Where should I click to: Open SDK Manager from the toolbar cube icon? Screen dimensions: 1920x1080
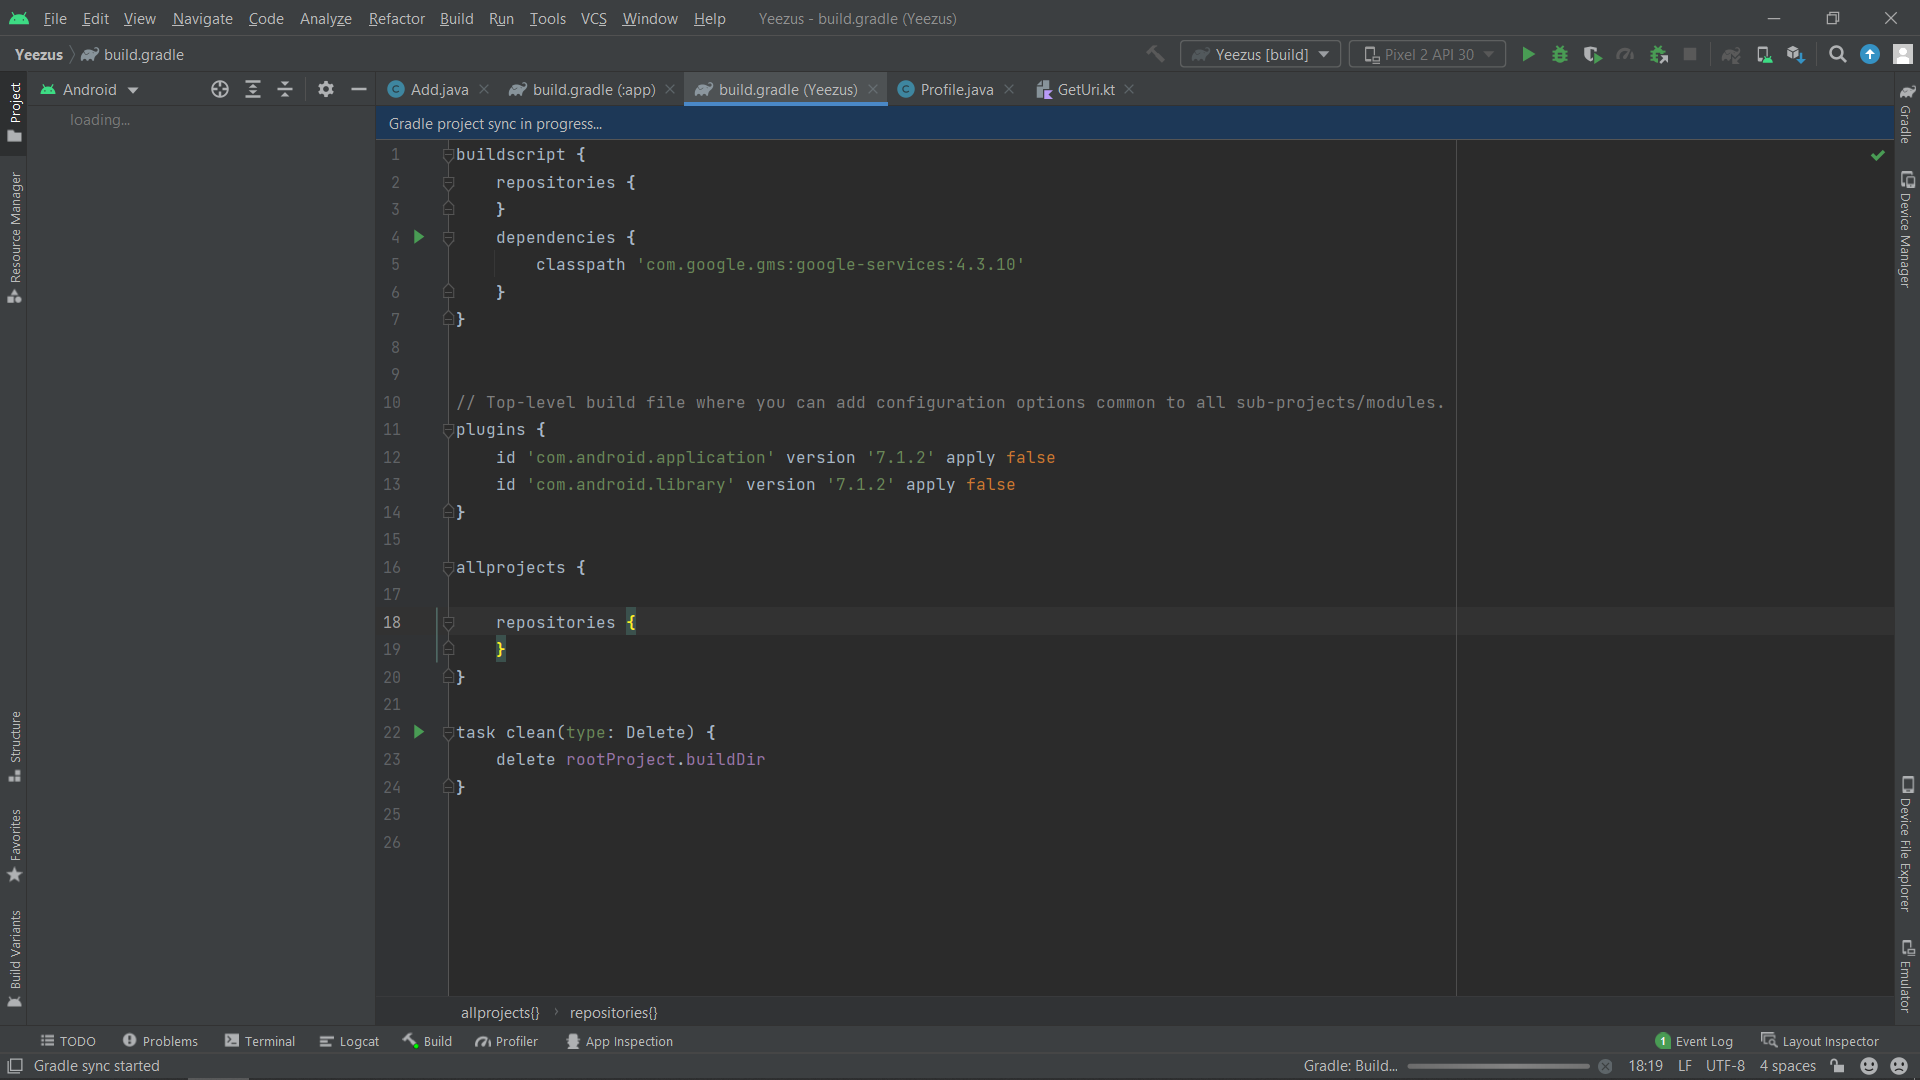tap(1796, 54)
